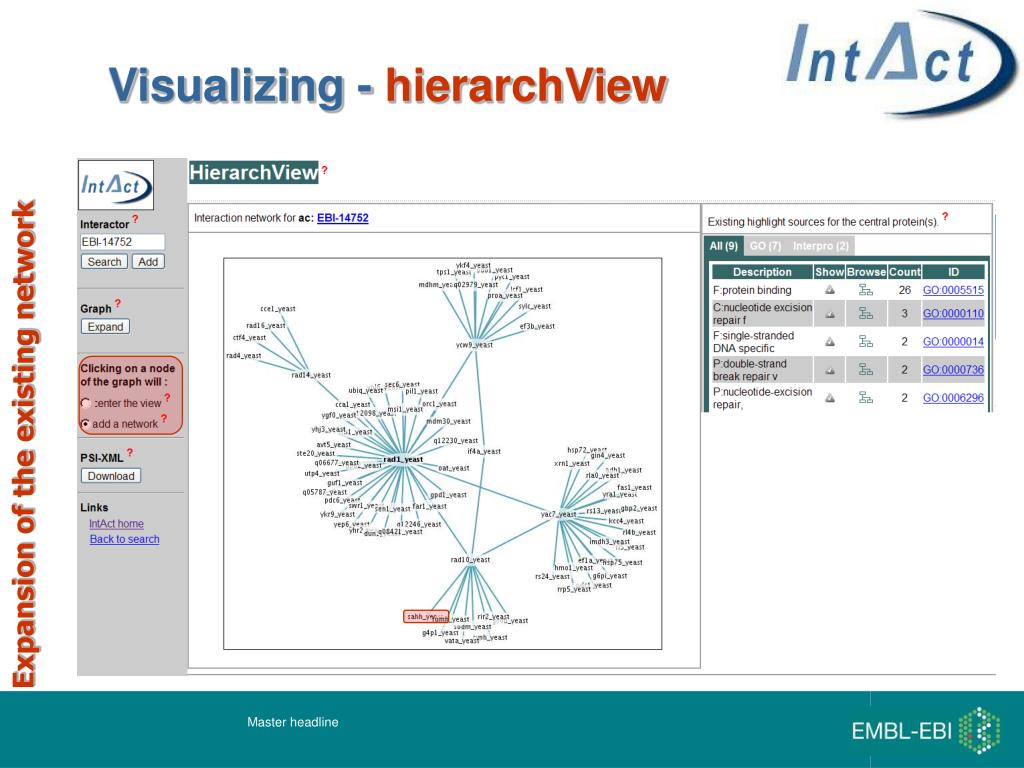Image resolution: width=1024 pixels, height=768 pixels.
Task: Click the IntAct logo in the sidebar
Action: pyautogui.click(x=116, y=185)
